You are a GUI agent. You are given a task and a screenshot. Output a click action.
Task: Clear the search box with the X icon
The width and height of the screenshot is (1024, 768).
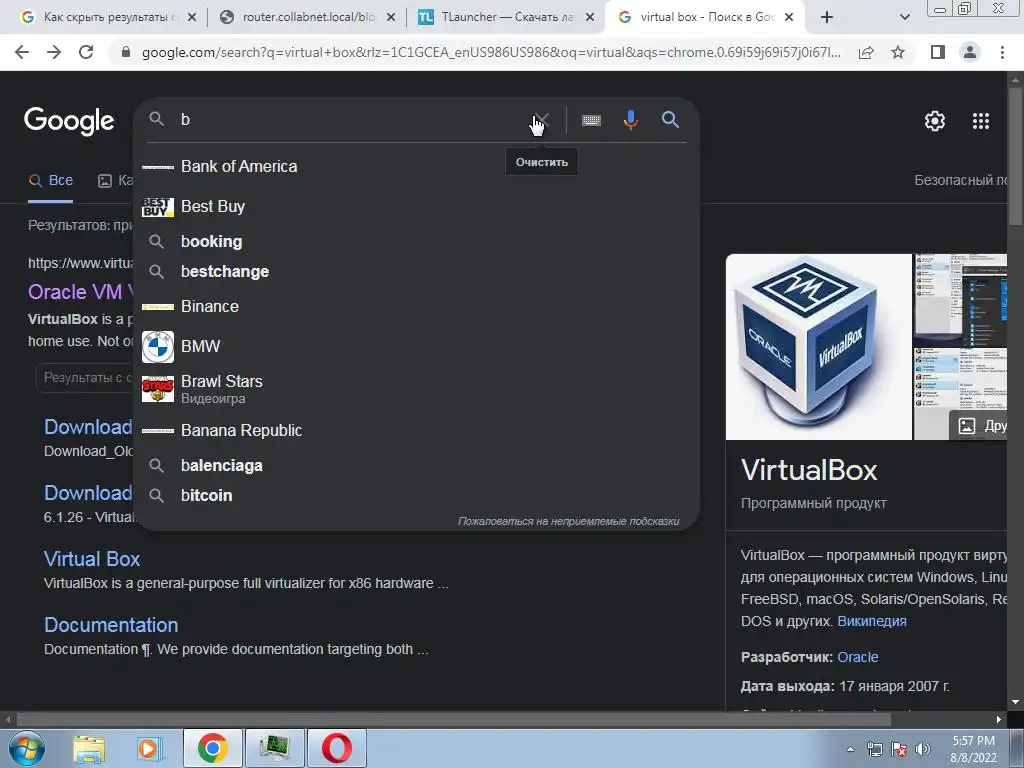(x=541, y=120)
